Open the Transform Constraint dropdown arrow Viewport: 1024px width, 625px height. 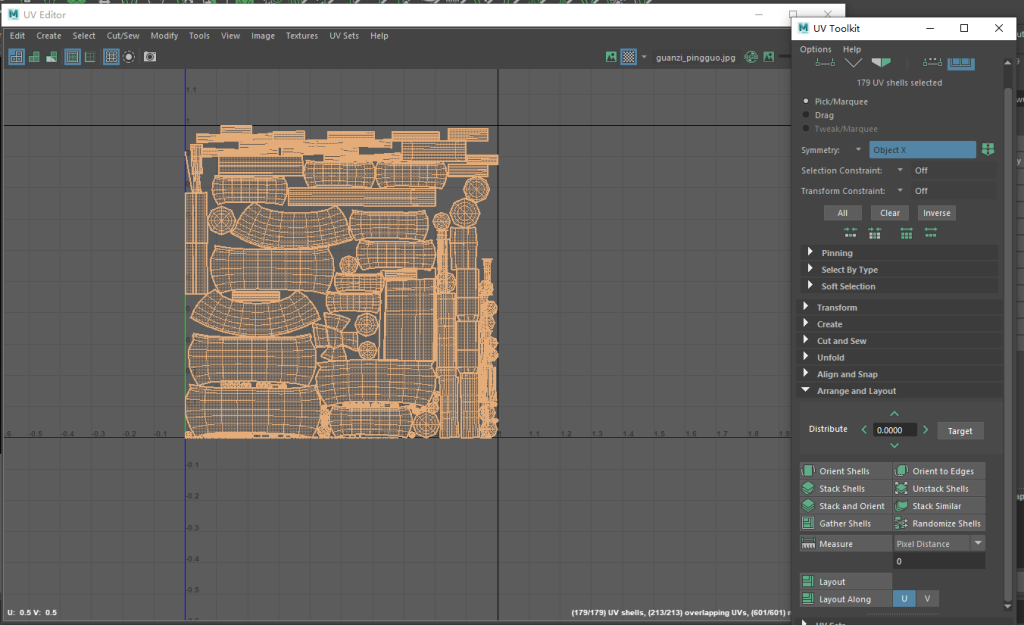[900, 190]
